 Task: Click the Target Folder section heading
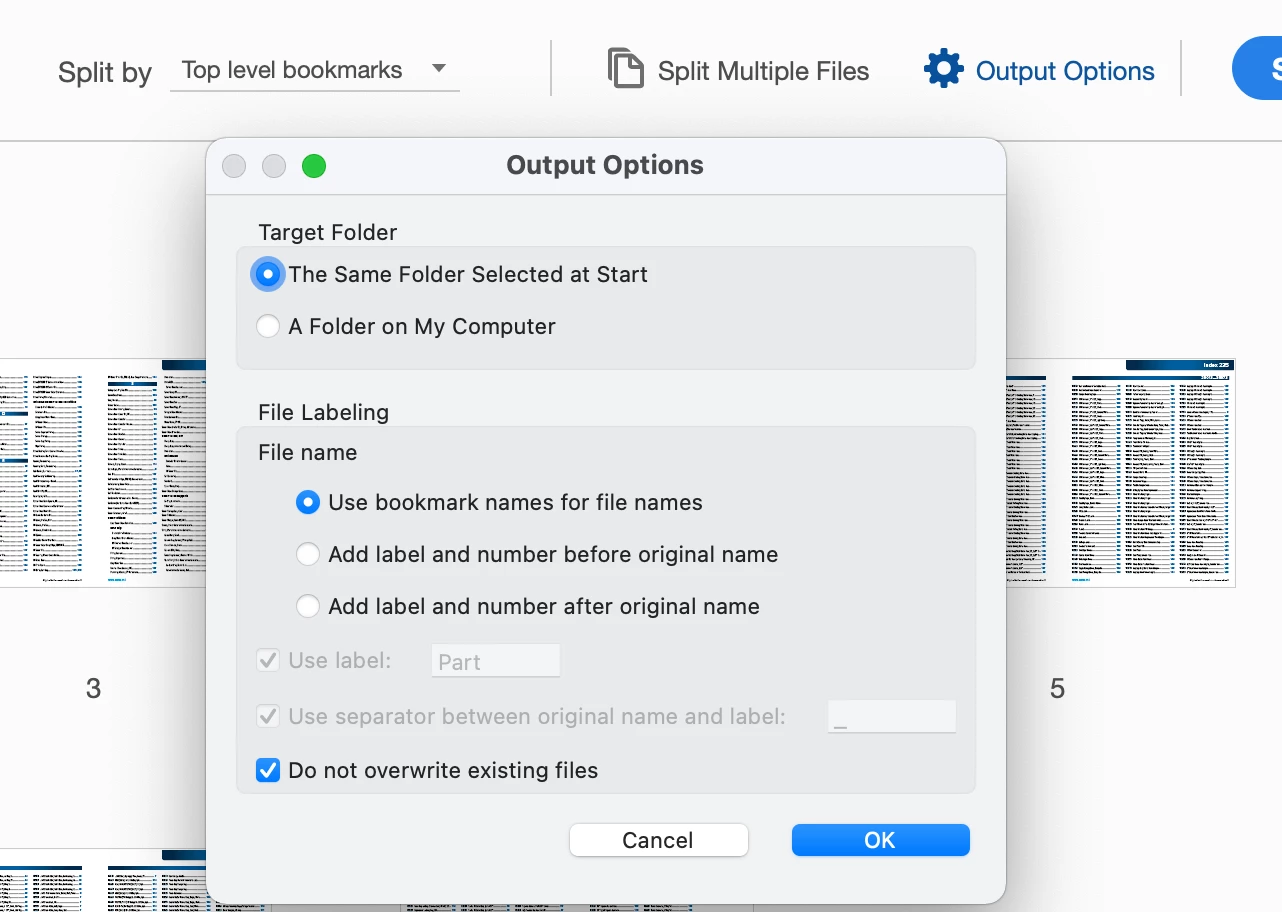tap(328, 232)
